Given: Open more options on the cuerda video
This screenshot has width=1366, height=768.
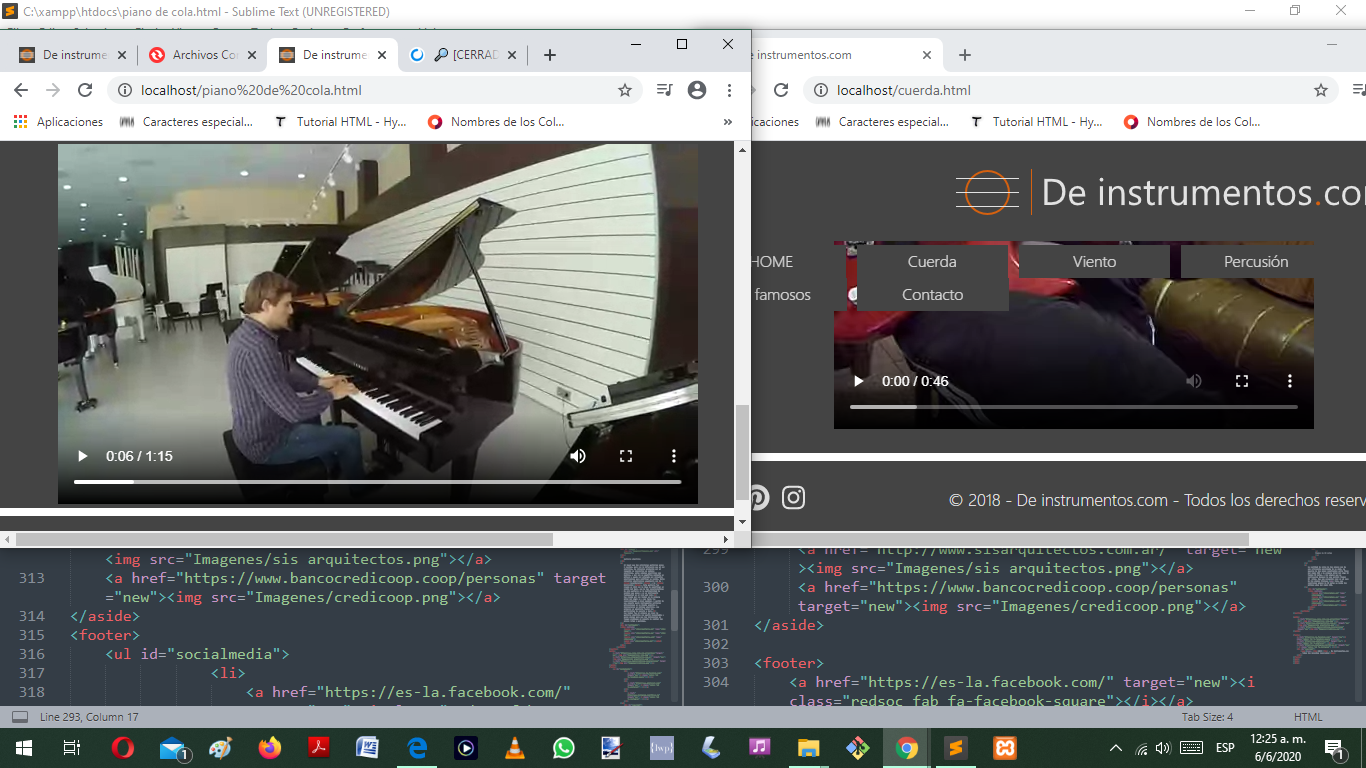Looking at the screenshot, I should click(x=1290, y=381).
